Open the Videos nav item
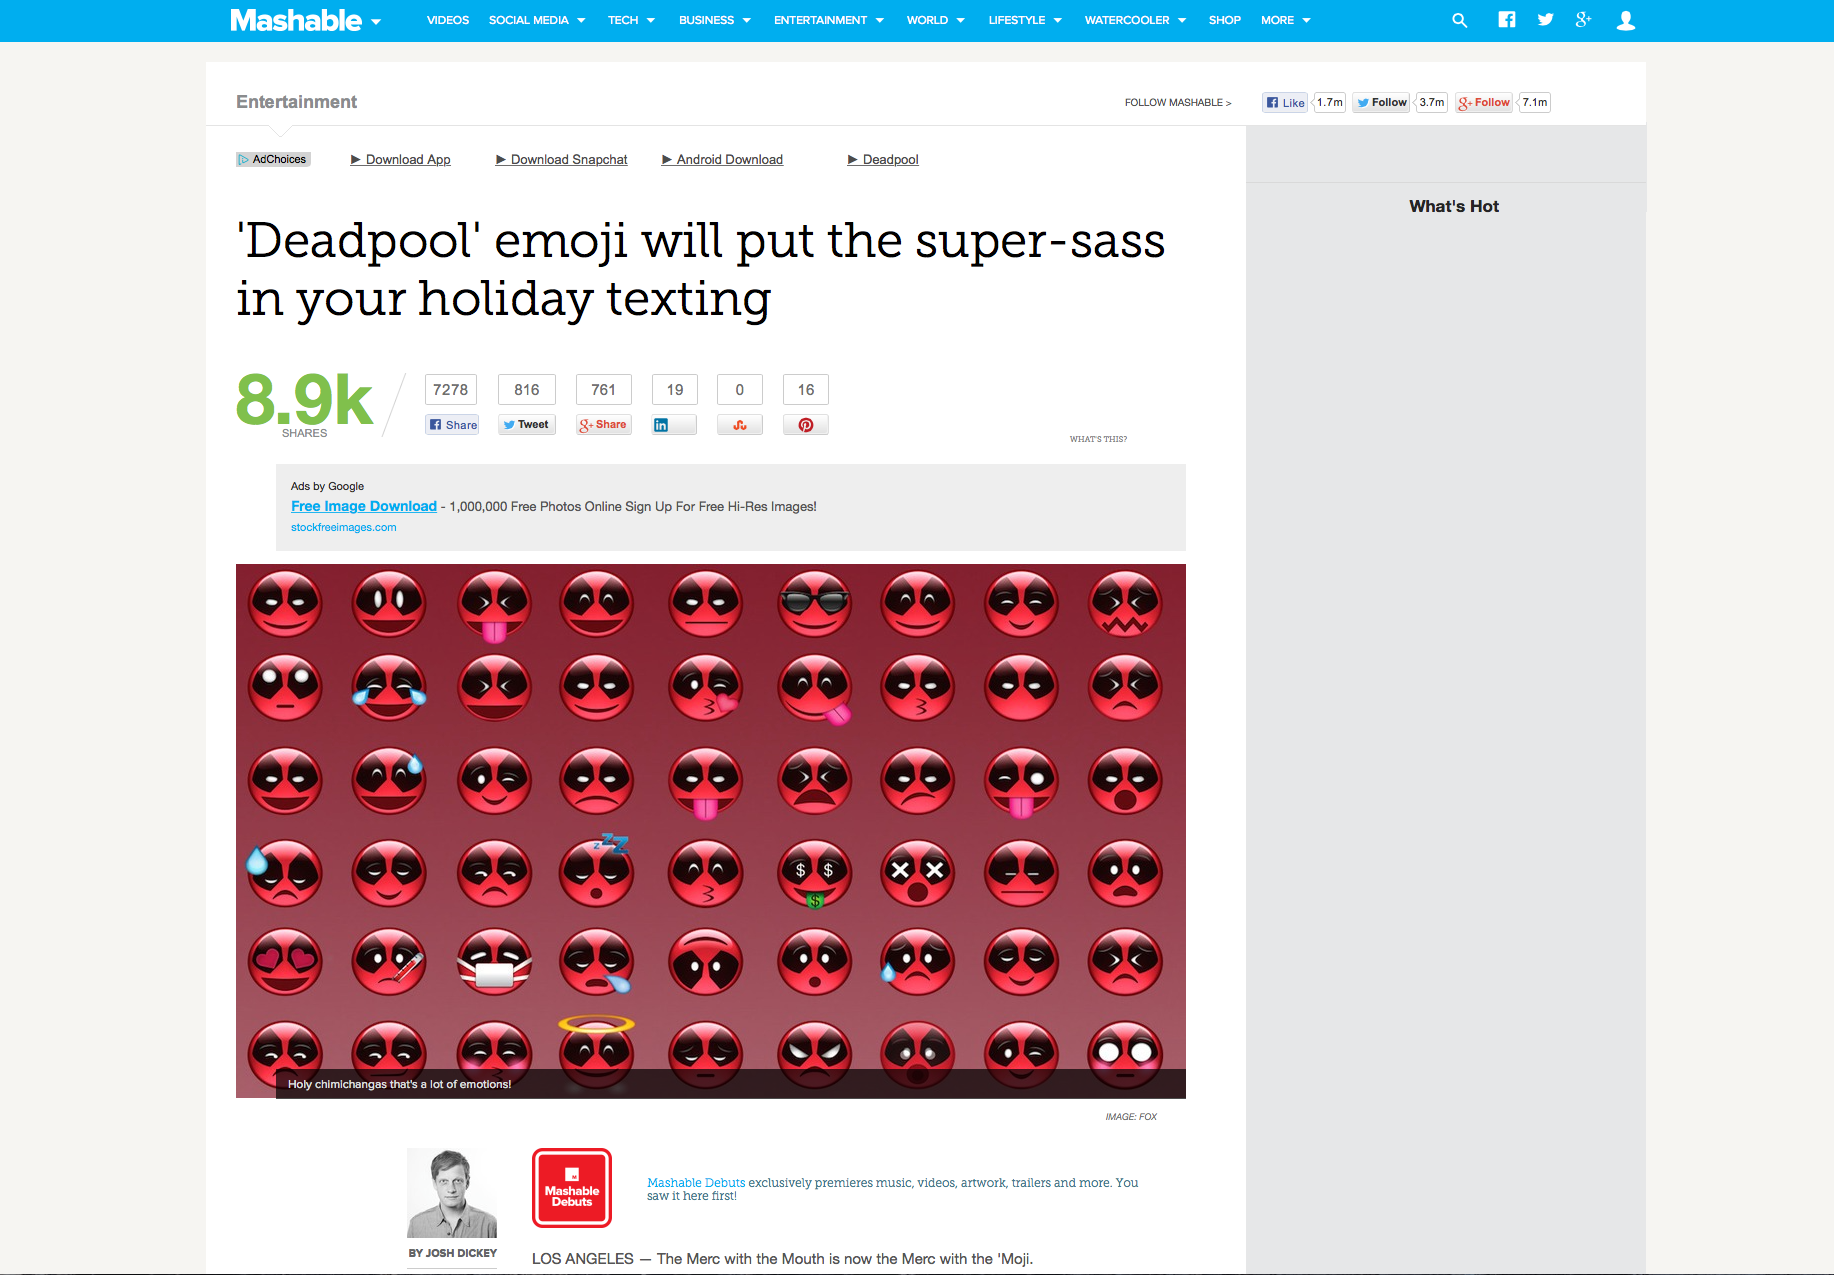This screenshot has width=1834, height=1275. (x=448, y=20)
